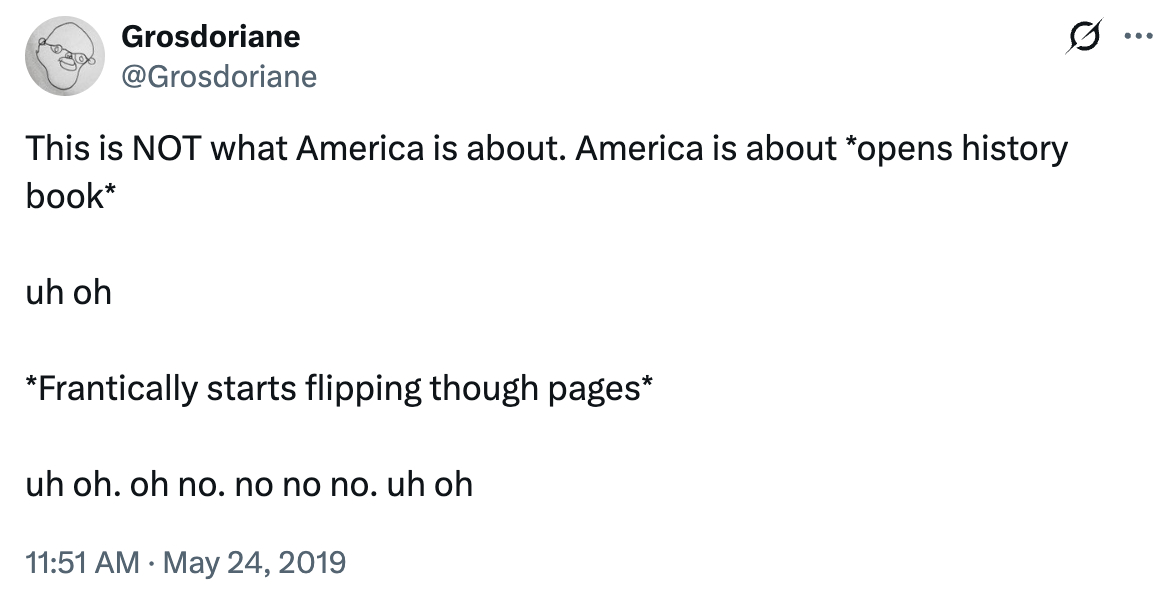Open the Grosdoriane display name link
Viewport: 1176px width, 608px height.
point(210,38)
